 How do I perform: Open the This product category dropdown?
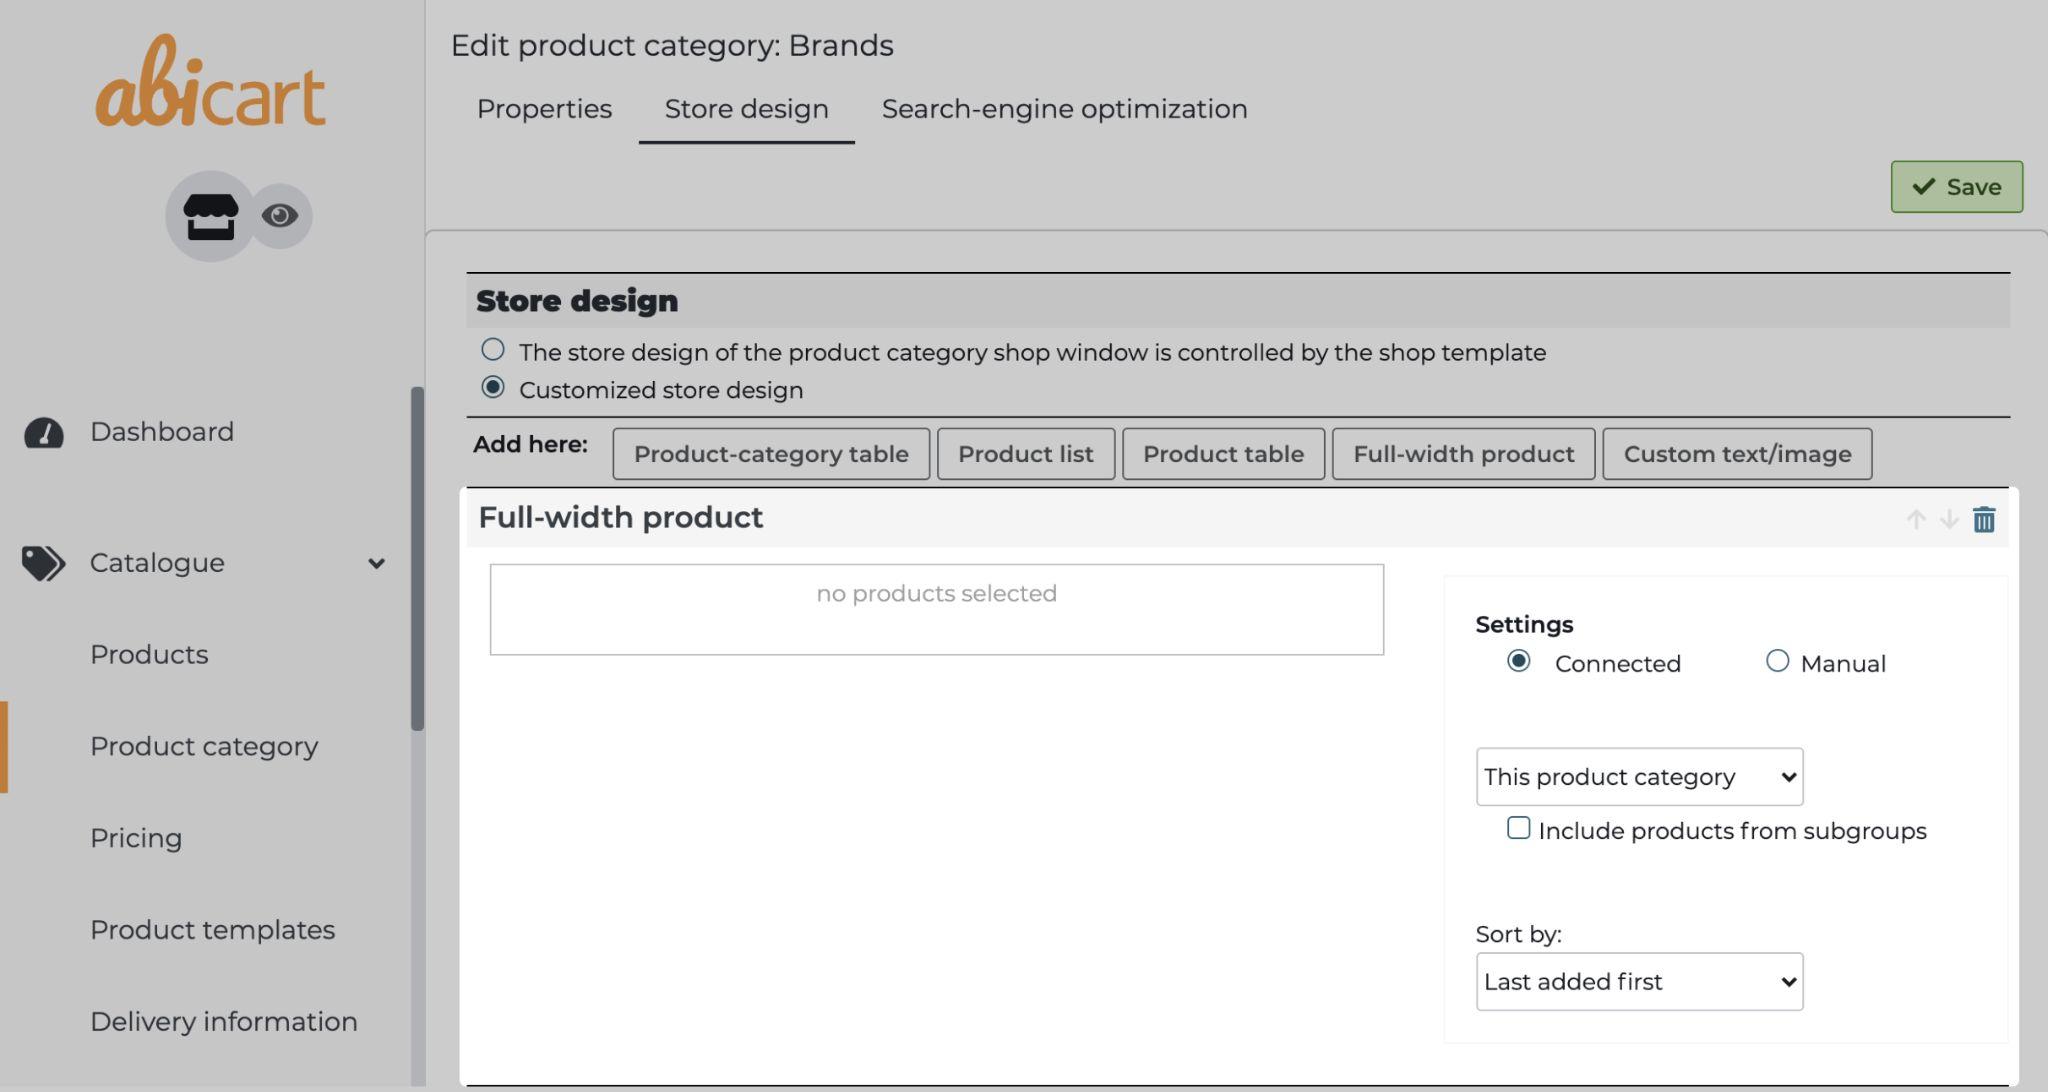(1639, 777)
